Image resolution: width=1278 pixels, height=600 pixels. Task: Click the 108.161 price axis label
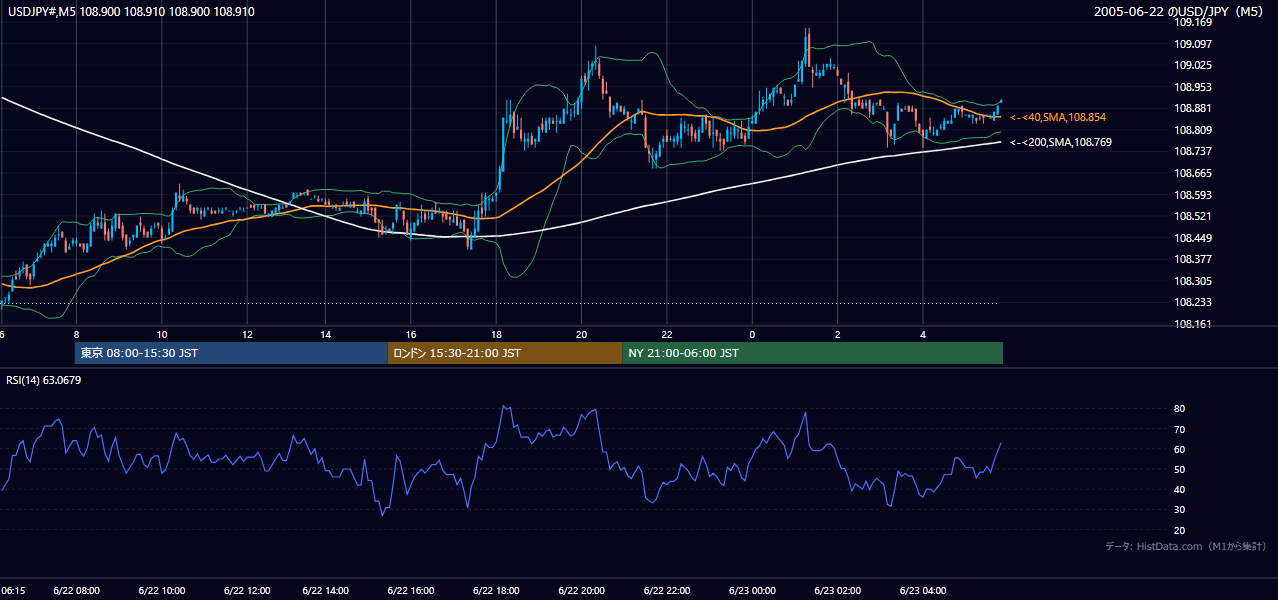(x=1191, y=324)
